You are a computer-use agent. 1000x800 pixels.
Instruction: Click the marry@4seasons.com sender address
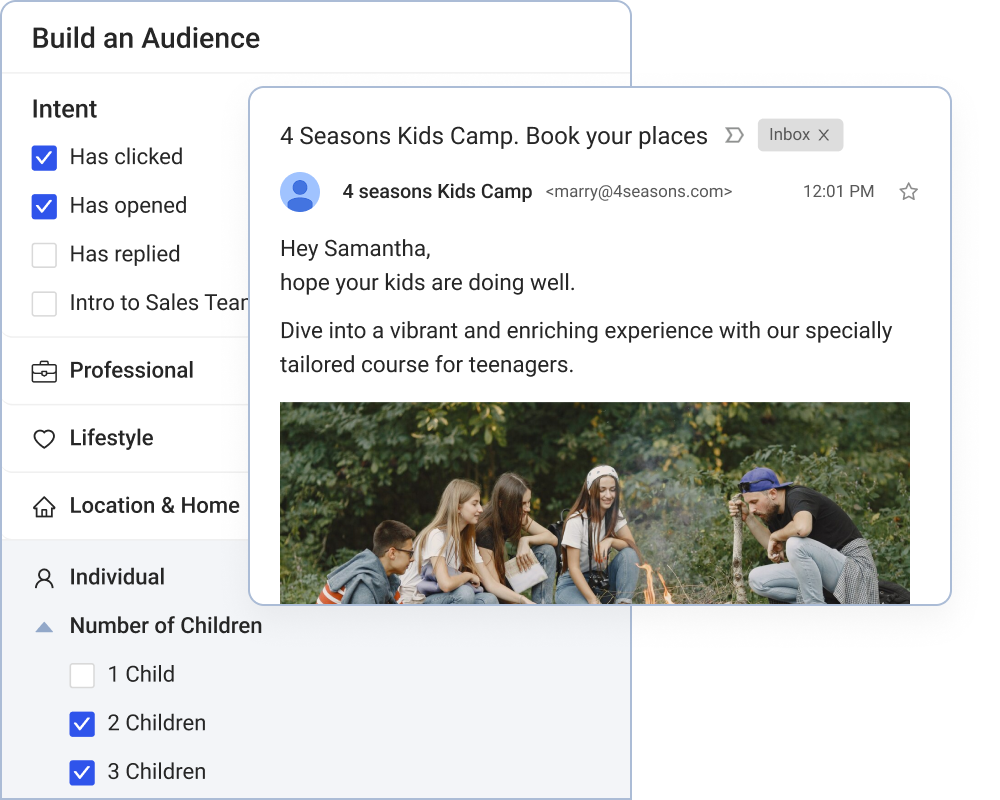tap(638, 192)
